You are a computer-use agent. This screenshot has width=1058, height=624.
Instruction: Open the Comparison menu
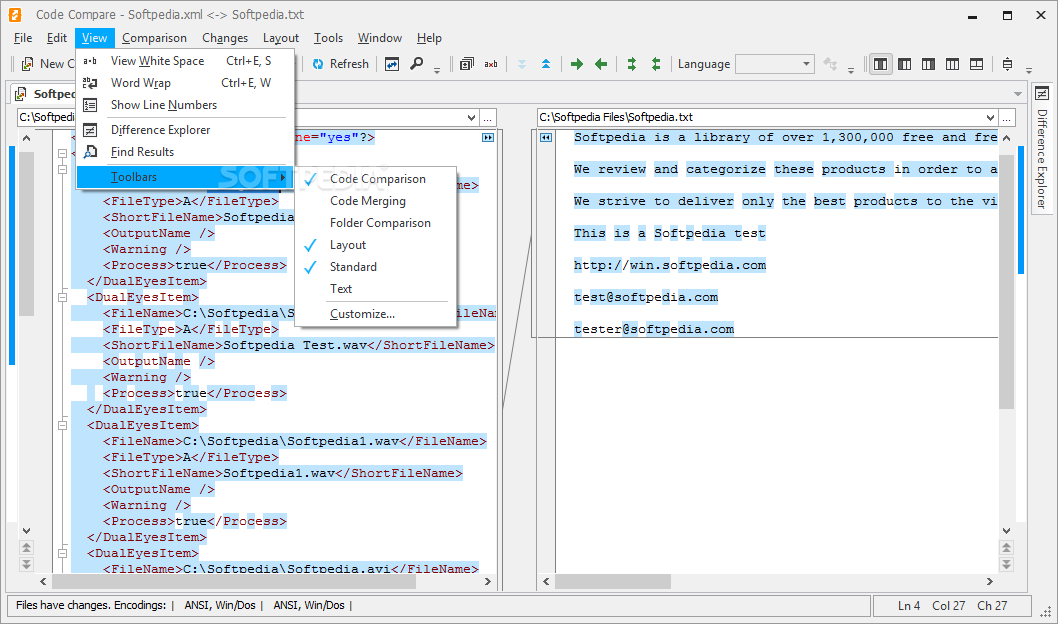tap(154, 38)
